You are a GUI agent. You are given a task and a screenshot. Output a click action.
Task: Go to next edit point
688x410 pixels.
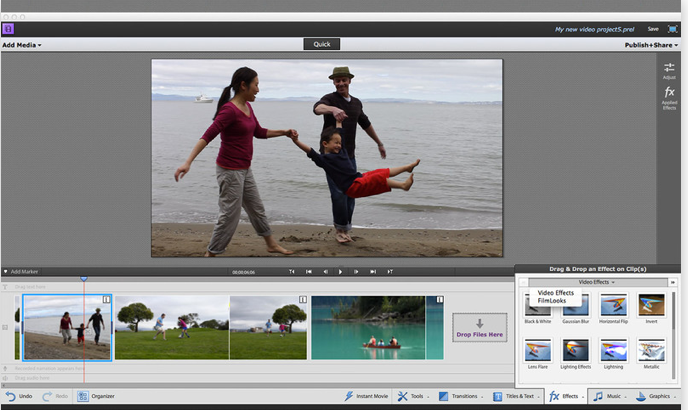click(x=373, y=272)
